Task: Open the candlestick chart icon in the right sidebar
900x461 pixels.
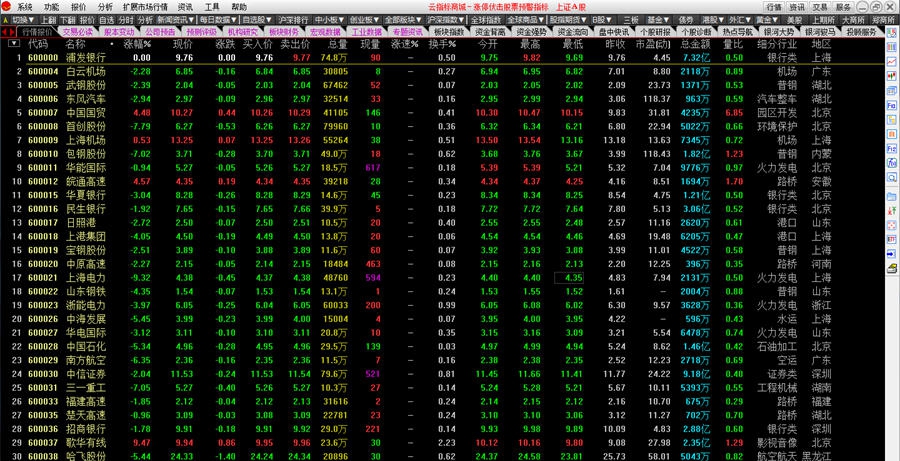Action: click(x=891, y=76)
